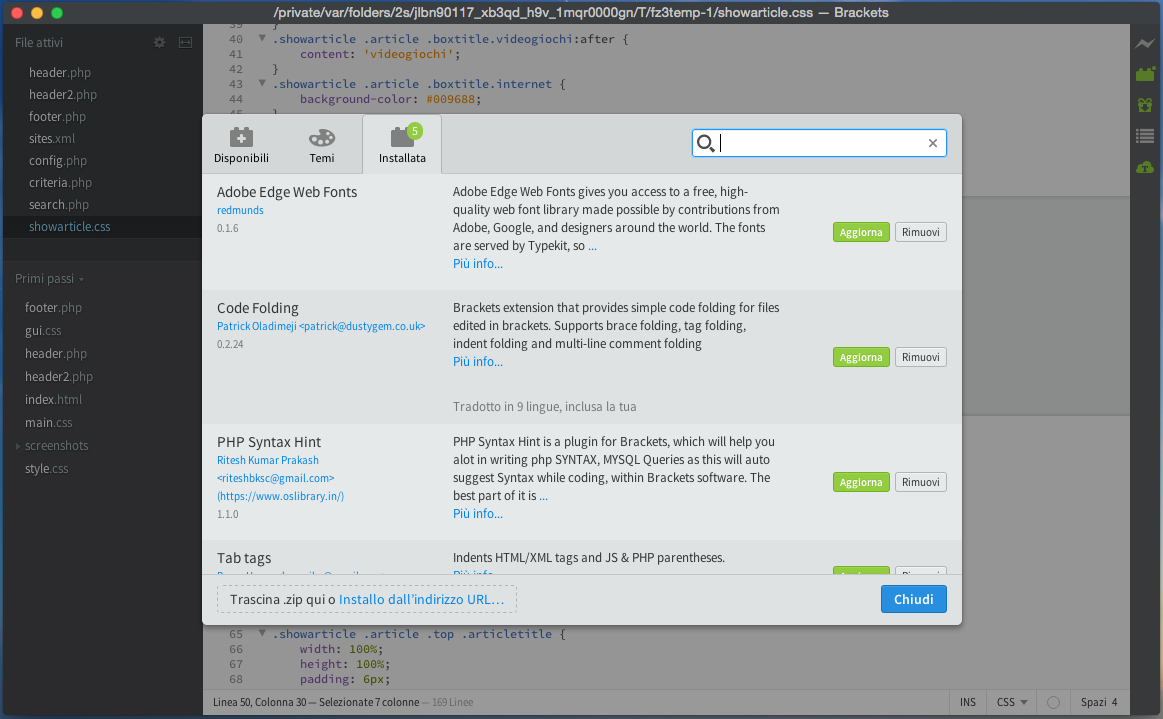Open Più info for Code Folding
The width and height of the screenshot is (1163, 719).
478,361
